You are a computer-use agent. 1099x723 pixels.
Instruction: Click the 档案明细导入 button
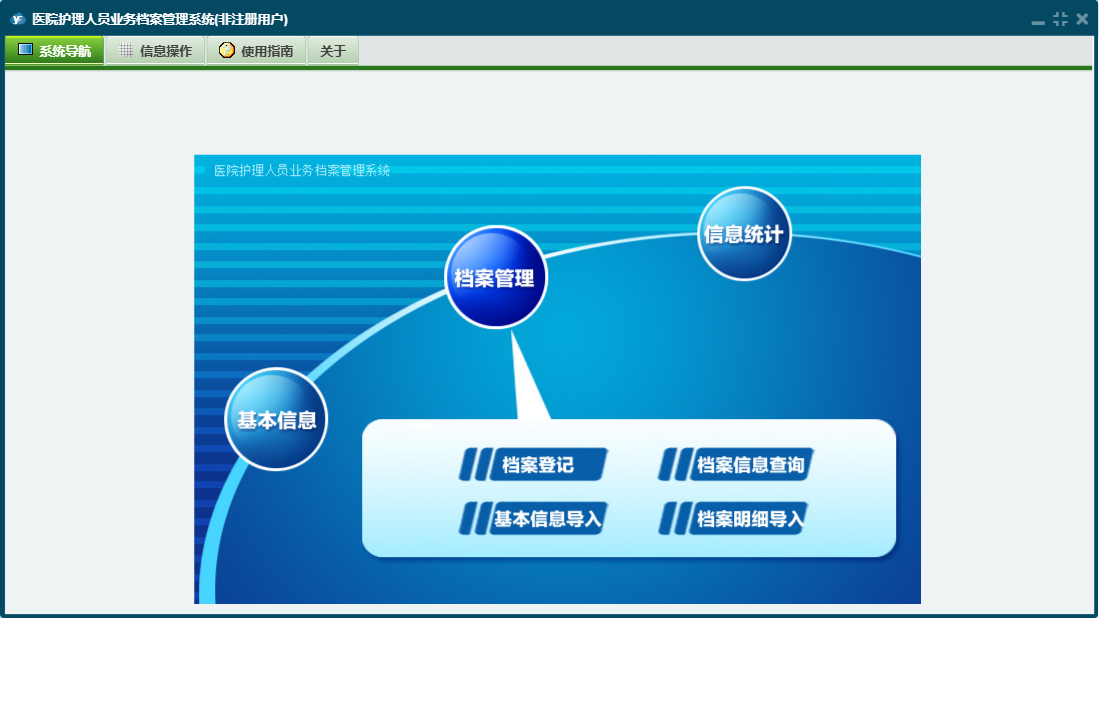734,518
